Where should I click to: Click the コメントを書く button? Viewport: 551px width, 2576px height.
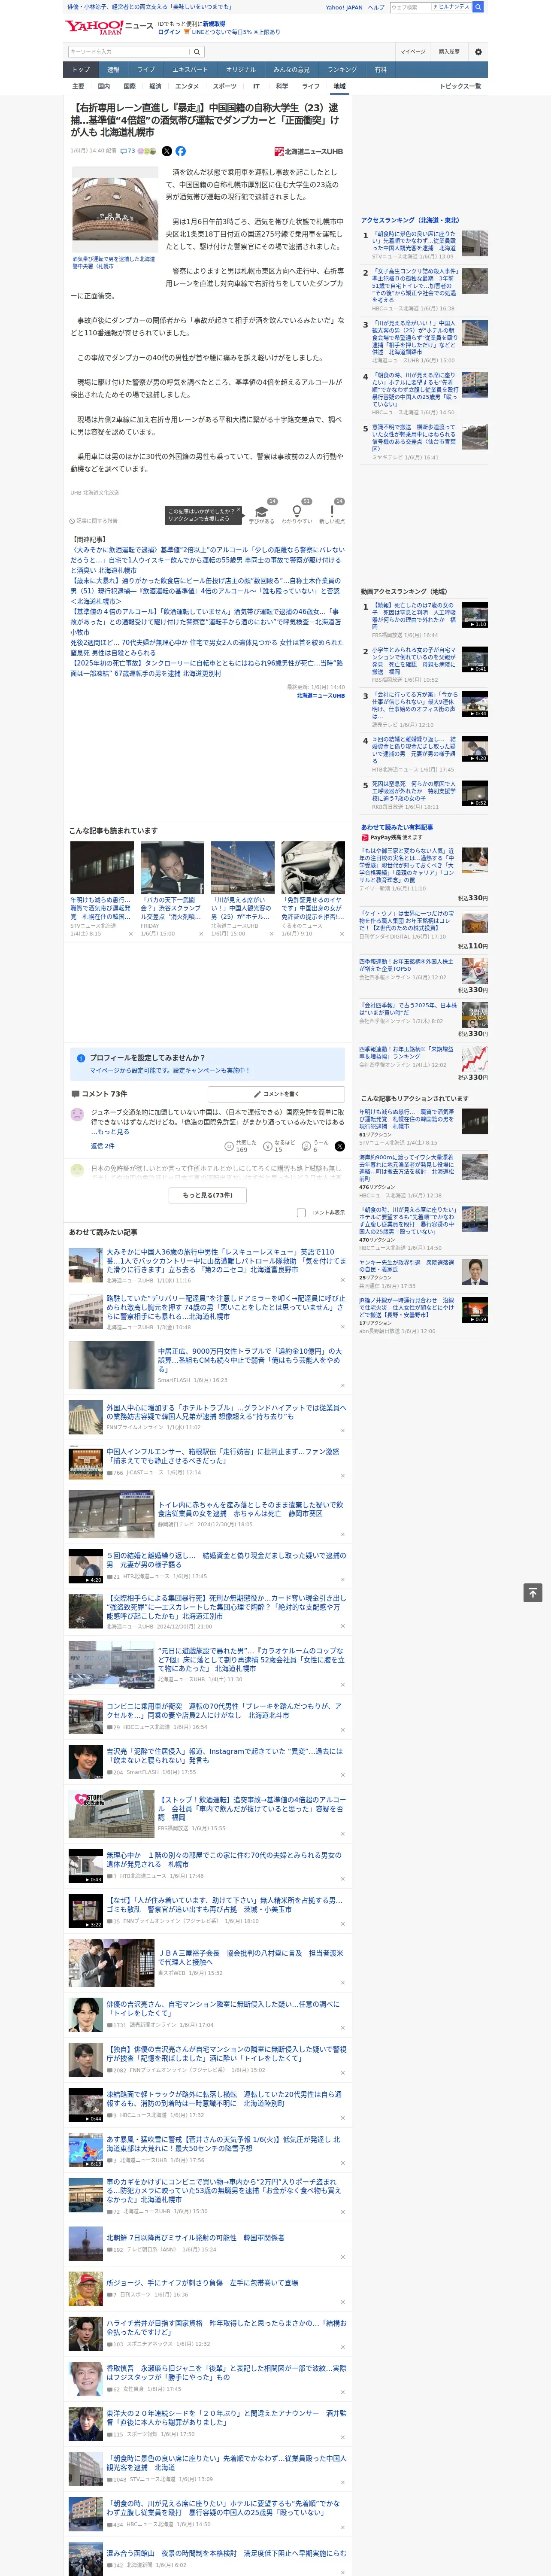click(276, 1094)
